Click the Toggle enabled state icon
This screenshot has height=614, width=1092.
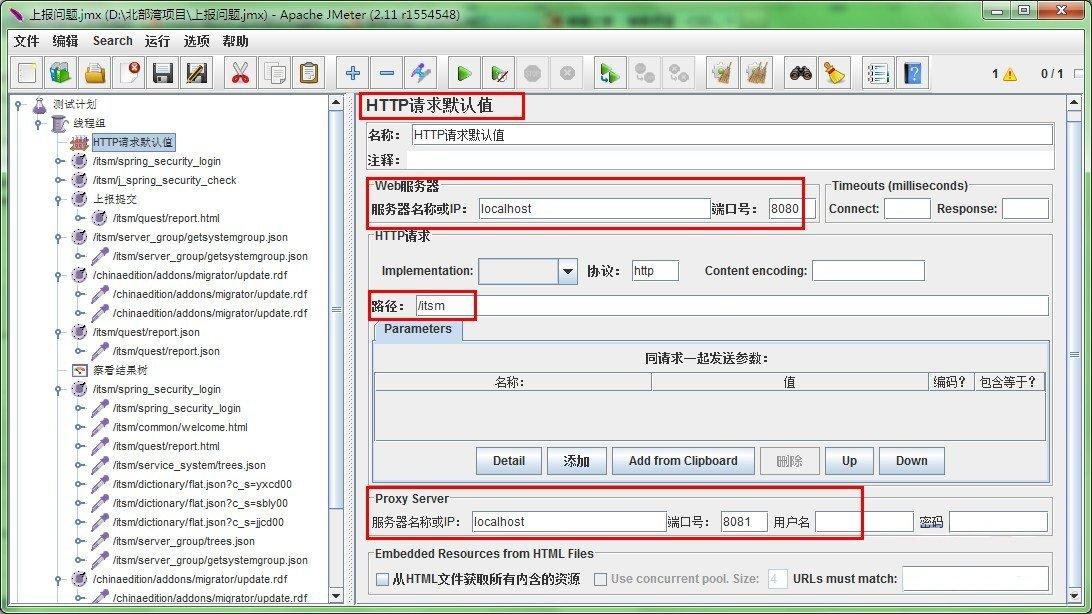click(421, 72)
